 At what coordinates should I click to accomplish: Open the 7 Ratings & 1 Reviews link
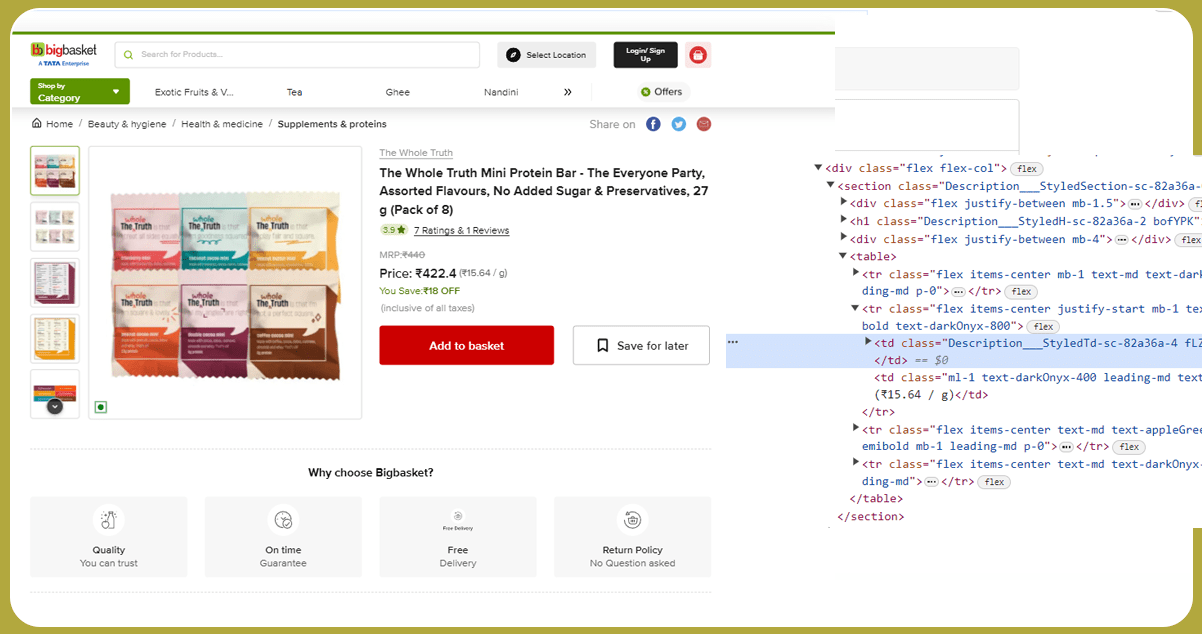coord(461,230)
